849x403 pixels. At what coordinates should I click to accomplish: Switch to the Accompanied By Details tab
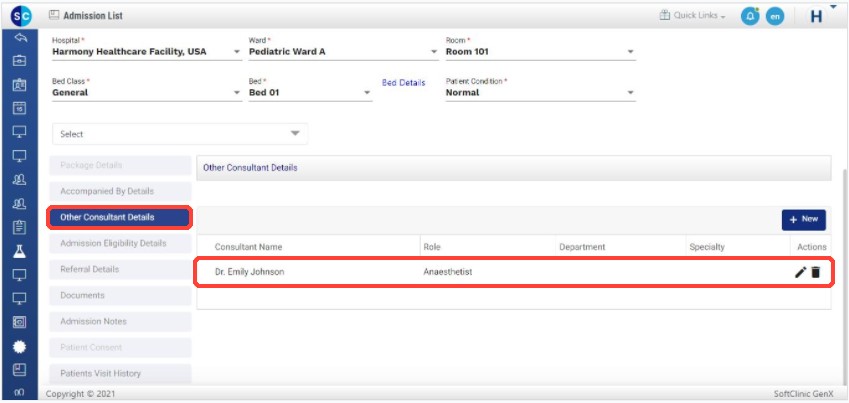(119, 191)
